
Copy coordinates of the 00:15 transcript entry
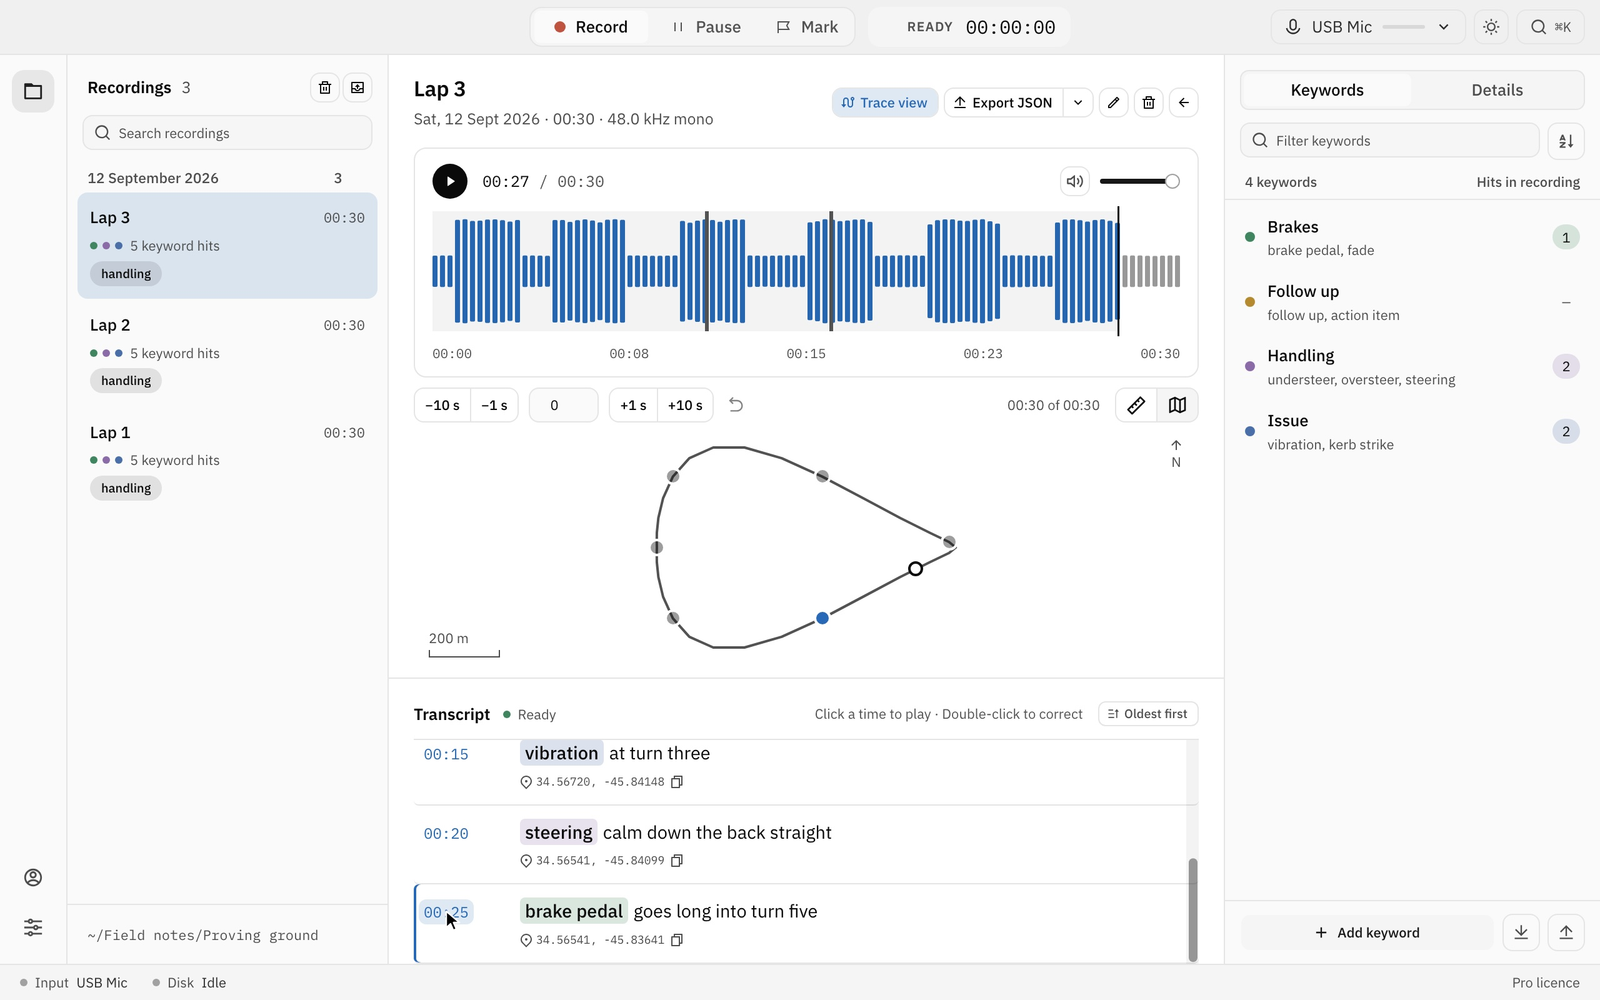click(x=677, y=782)
